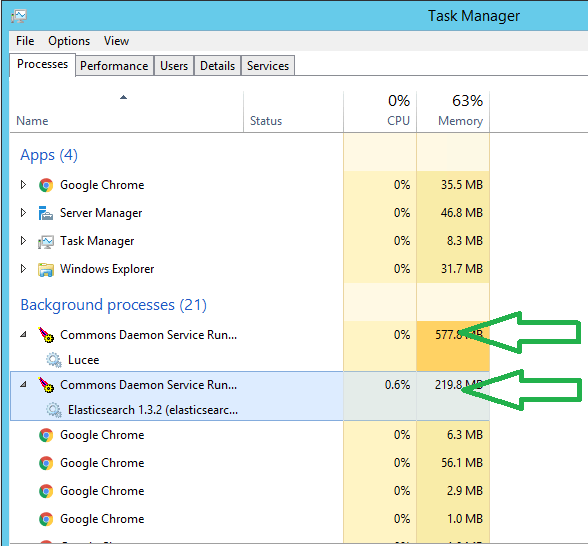Click the feather icon of the Commons Daemon row above Lucee
Viewport: 588px width, 546px height.
(x=46, y=334)
